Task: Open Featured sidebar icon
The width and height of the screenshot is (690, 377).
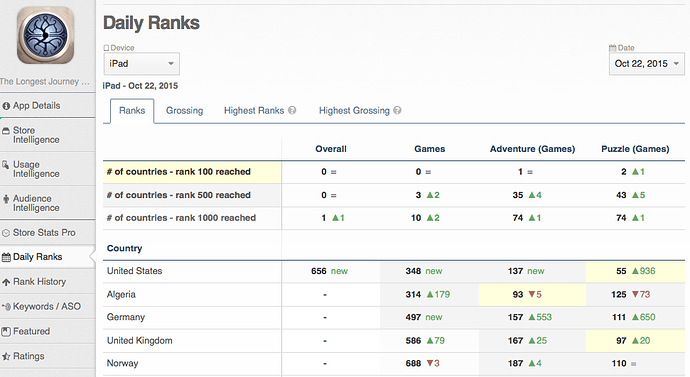Action: (x=6, y=332)
